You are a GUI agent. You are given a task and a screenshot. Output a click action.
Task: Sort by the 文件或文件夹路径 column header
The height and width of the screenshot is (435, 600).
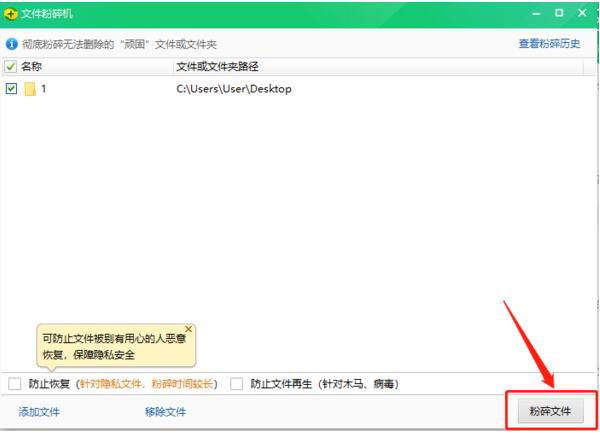(x=217, y=67)
